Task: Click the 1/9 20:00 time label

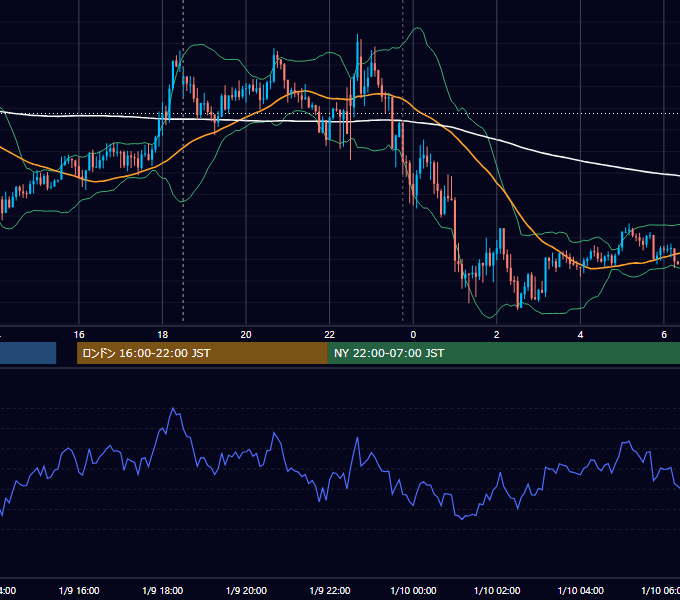Action: click(246, 590)
